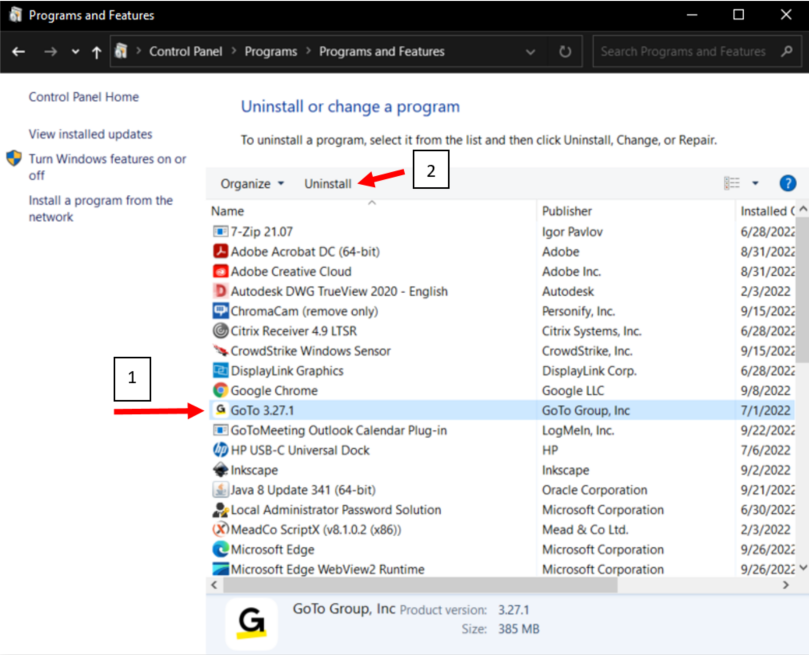Viewport: 809px width, 655px height.
Task: Select the GoTo 3.27.1 row name
Action: (262, 411)
